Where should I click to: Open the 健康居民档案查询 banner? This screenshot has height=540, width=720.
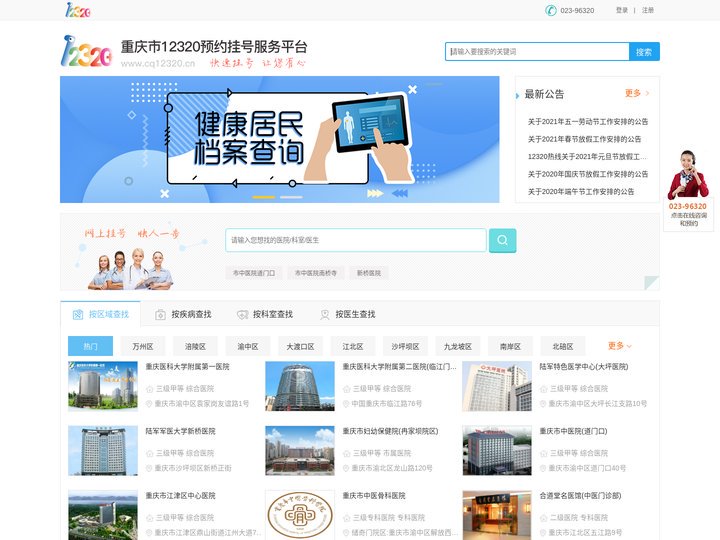(x=280, y=140)
